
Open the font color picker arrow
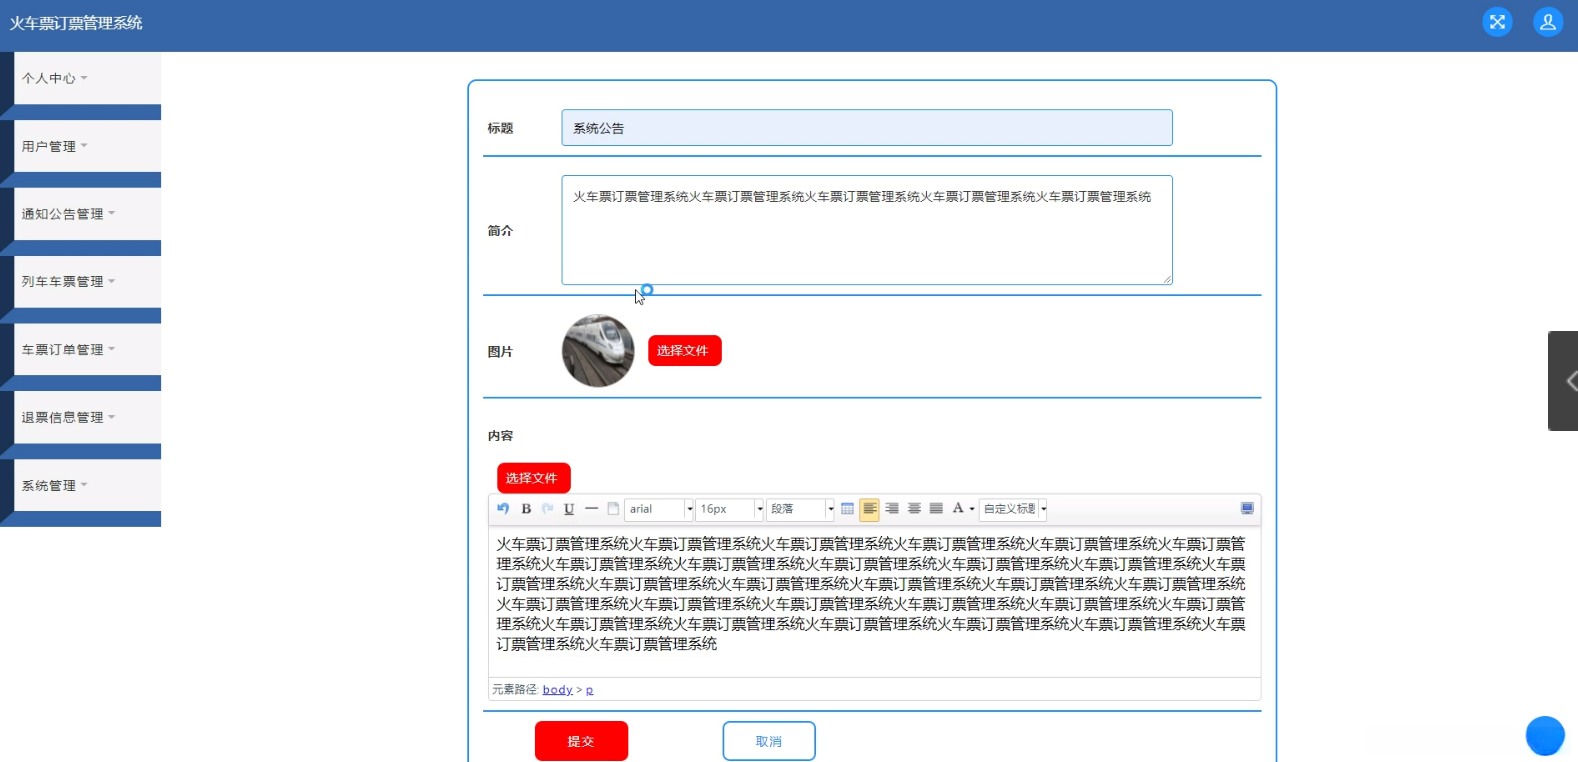coord(972,509)
